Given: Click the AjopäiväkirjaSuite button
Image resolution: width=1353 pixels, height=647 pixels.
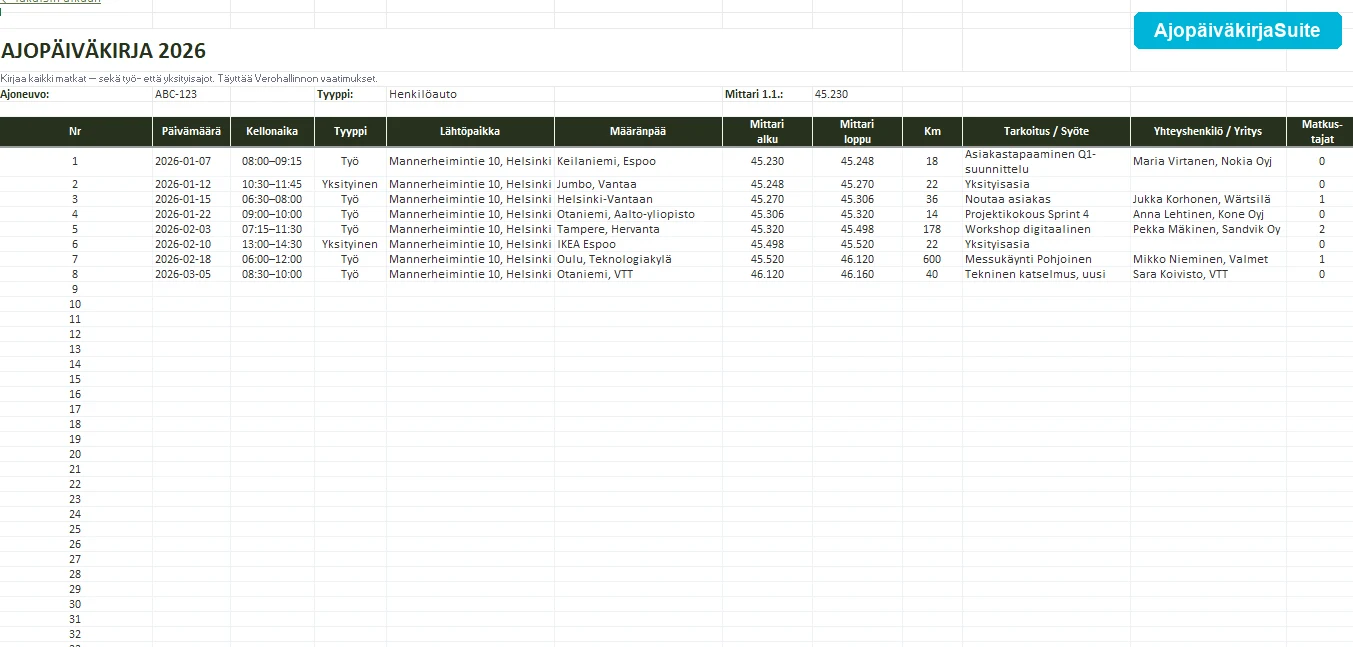Looking at the screenshot, I should (x=1237, y=30).
